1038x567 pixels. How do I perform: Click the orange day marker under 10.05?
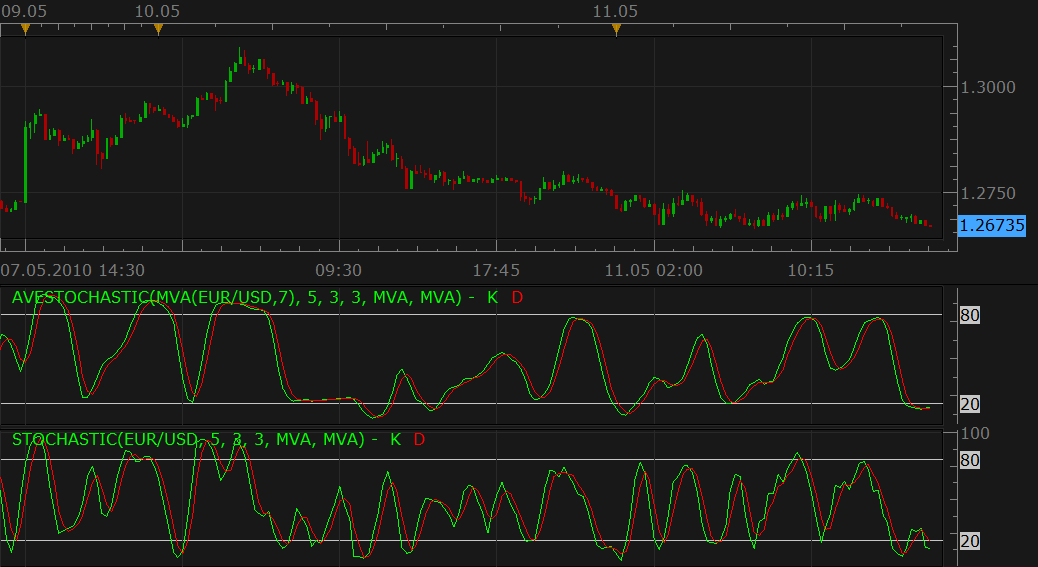click(158, 29)
